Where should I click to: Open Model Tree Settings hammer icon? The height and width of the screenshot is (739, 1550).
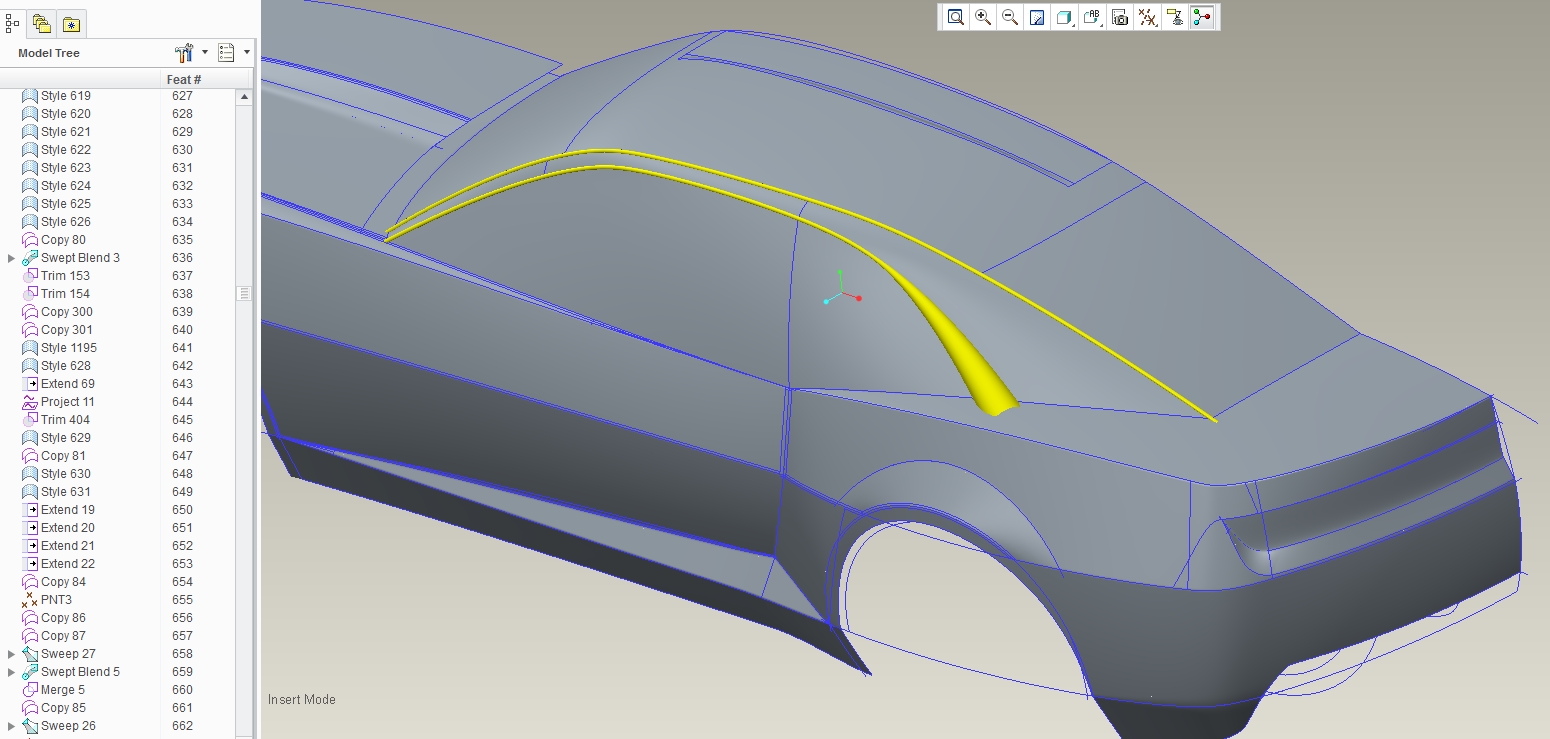[x=184, y=53]
